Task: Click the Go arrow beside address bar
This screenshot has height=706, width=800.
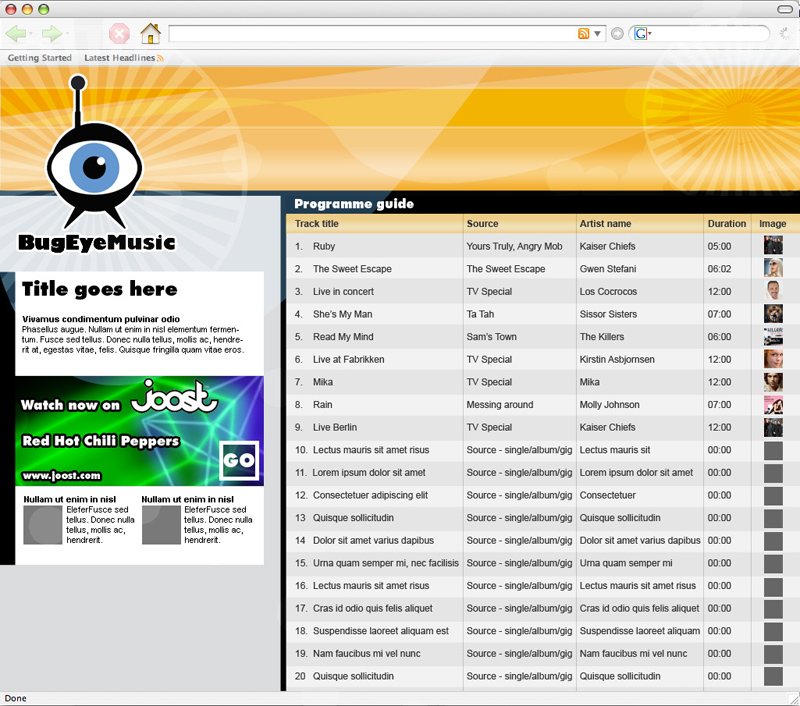Action: click(x=617, y=34)
